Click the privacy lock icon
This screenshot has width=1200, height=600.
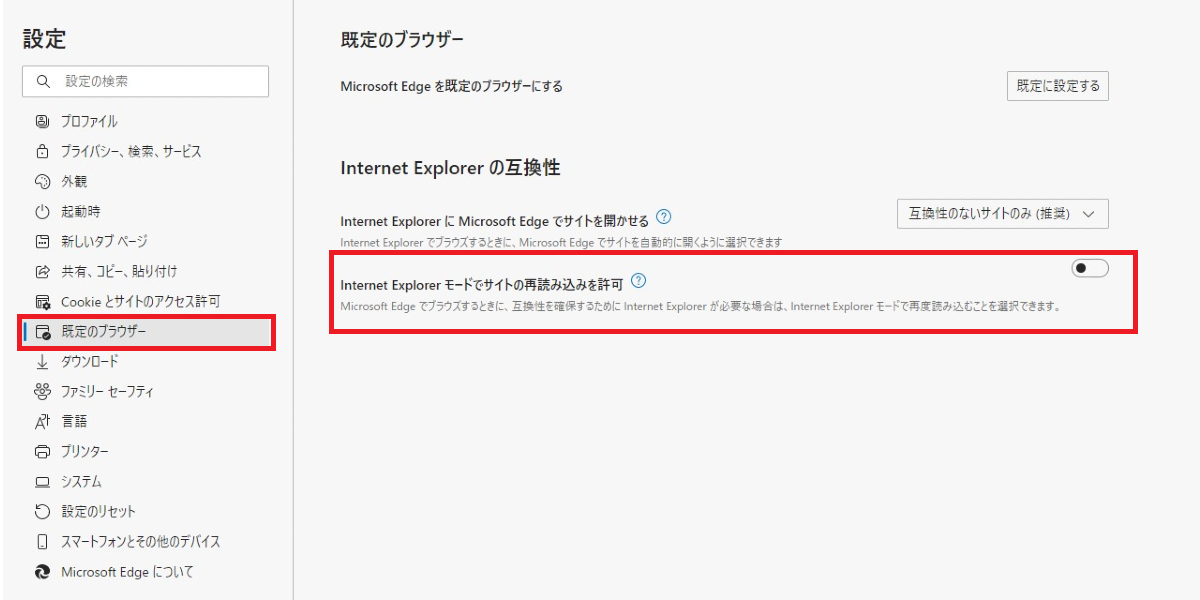tap(42, 151)
